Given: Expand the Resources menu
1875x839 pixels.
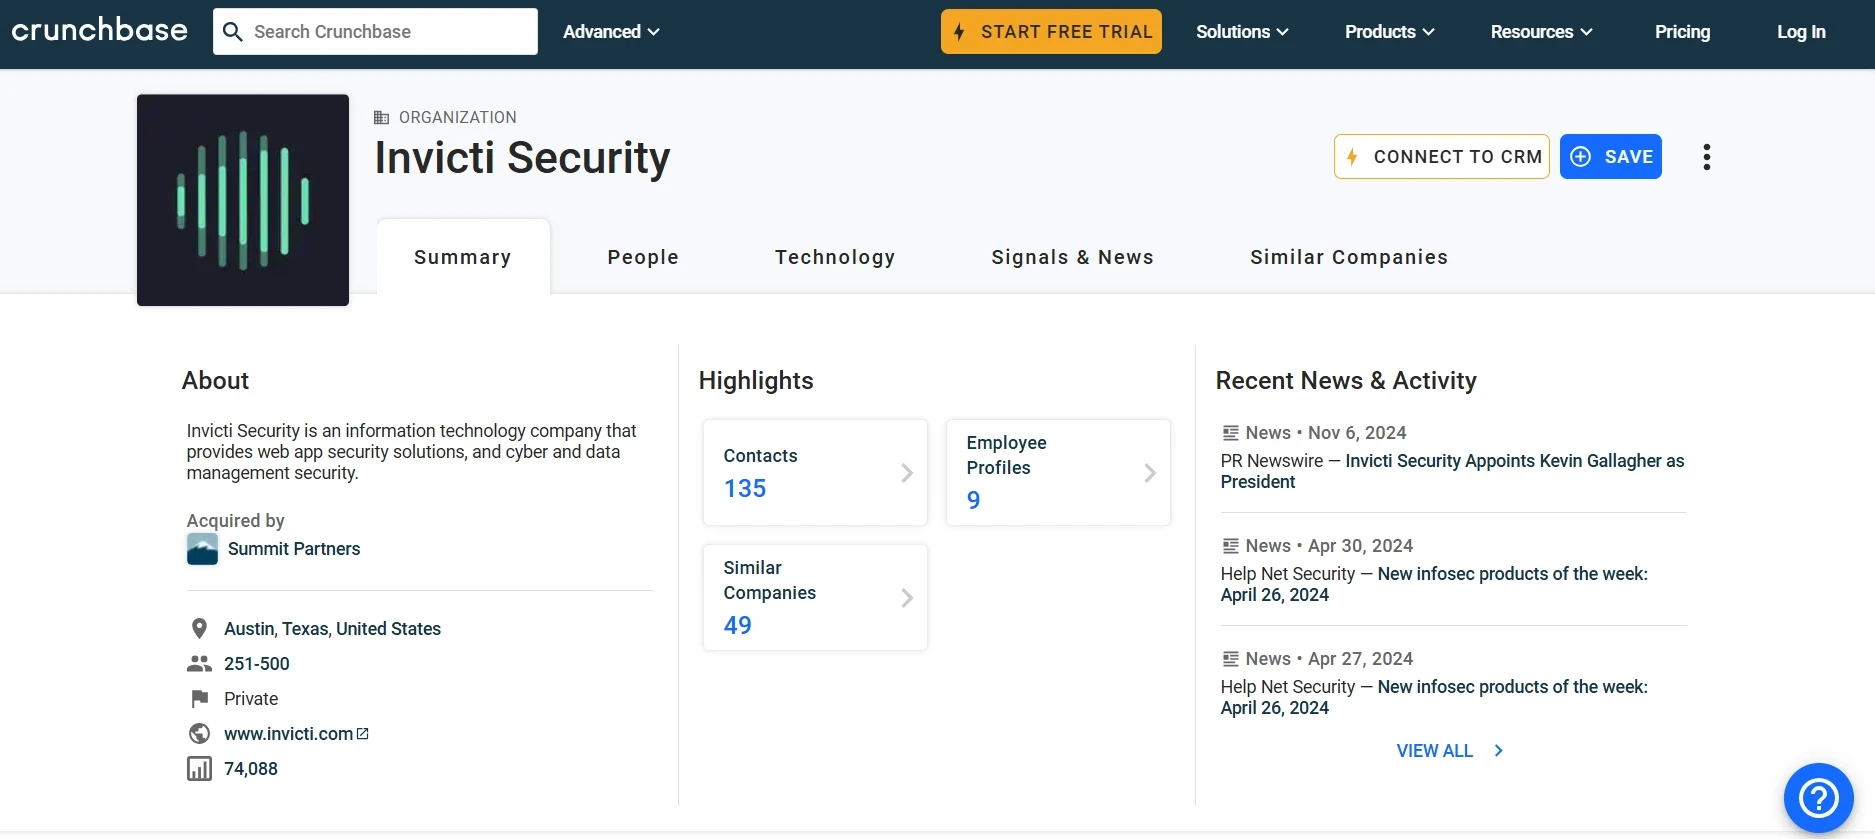Looking at the screenshot, I should 1541,32.
